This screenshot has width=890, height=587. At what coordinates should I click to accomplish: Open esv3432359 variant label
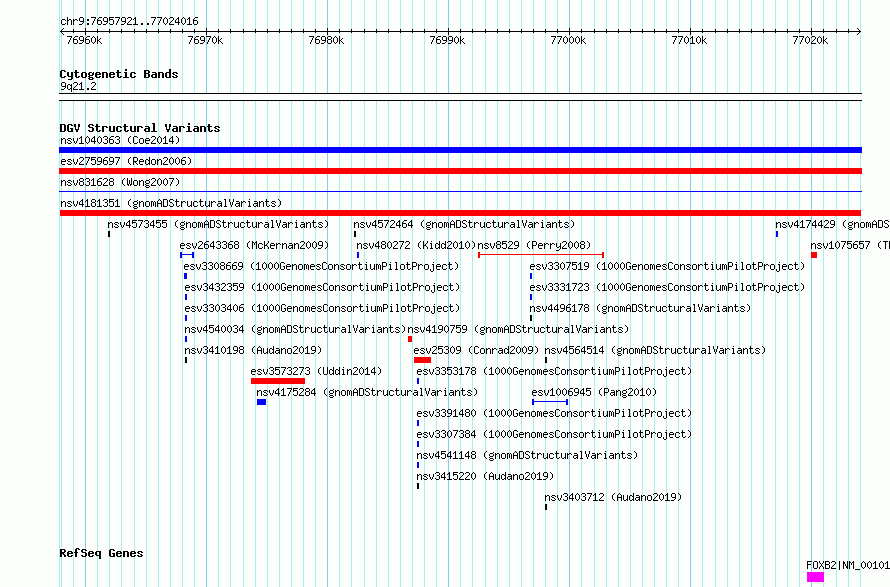click(322, 287)
